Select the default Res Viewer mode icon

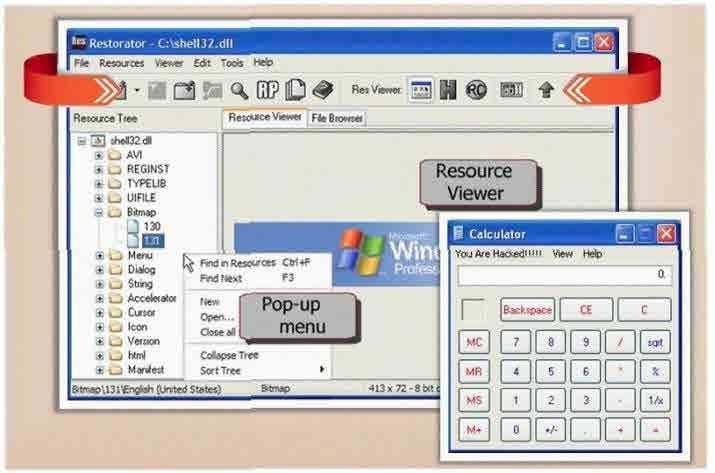pos(420,90)
